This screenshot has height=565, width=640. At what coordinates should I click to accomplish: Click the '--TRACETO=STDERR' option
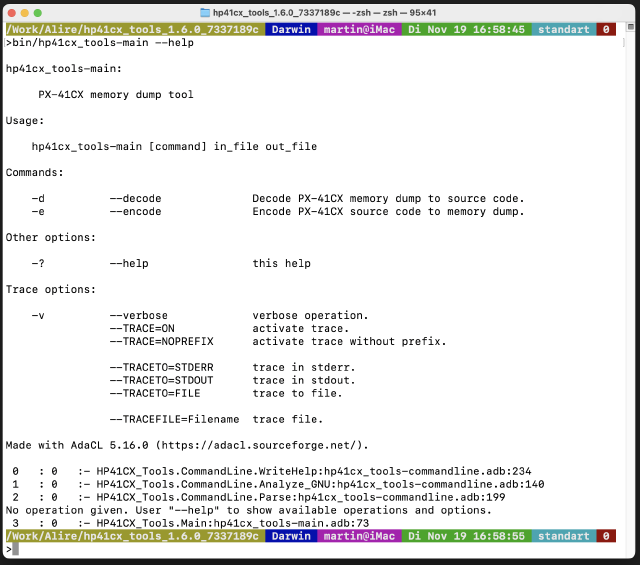[x=161, y=367]
